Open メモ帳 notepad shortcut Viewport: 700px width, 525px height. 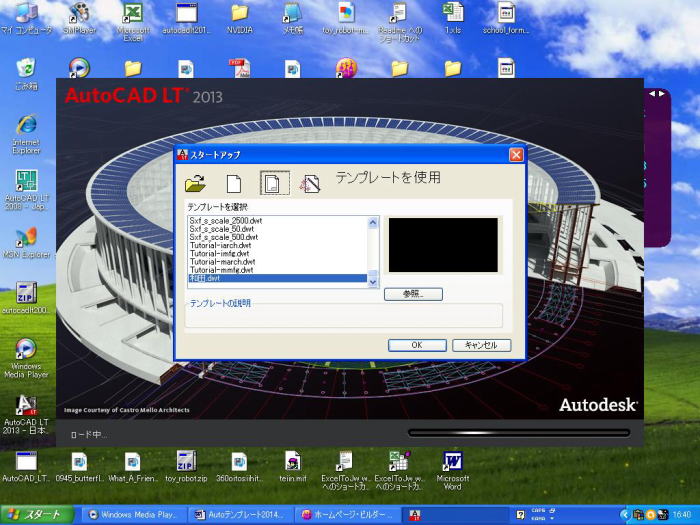tap(293, 18)
